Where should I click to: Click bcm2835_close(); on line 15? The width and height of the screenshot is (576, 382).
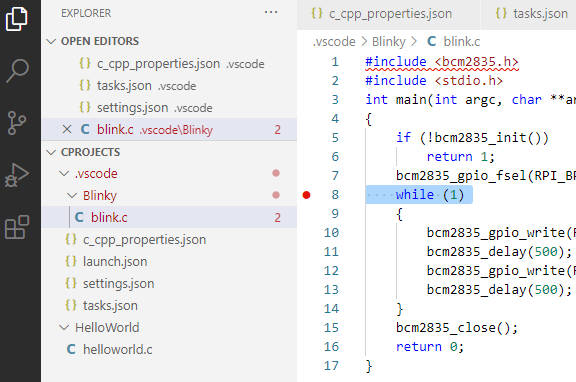click(457, 328)
